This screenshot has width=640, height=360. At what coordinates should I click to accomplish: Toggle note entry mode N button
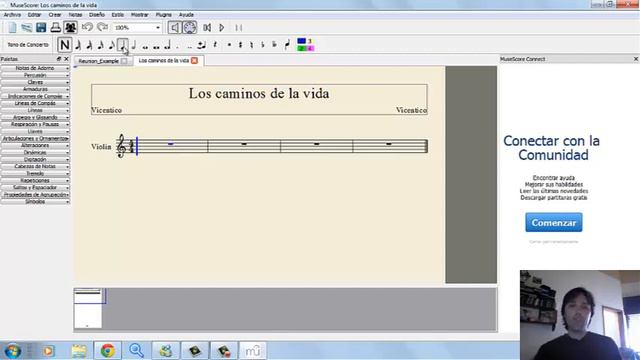point(64,45)
